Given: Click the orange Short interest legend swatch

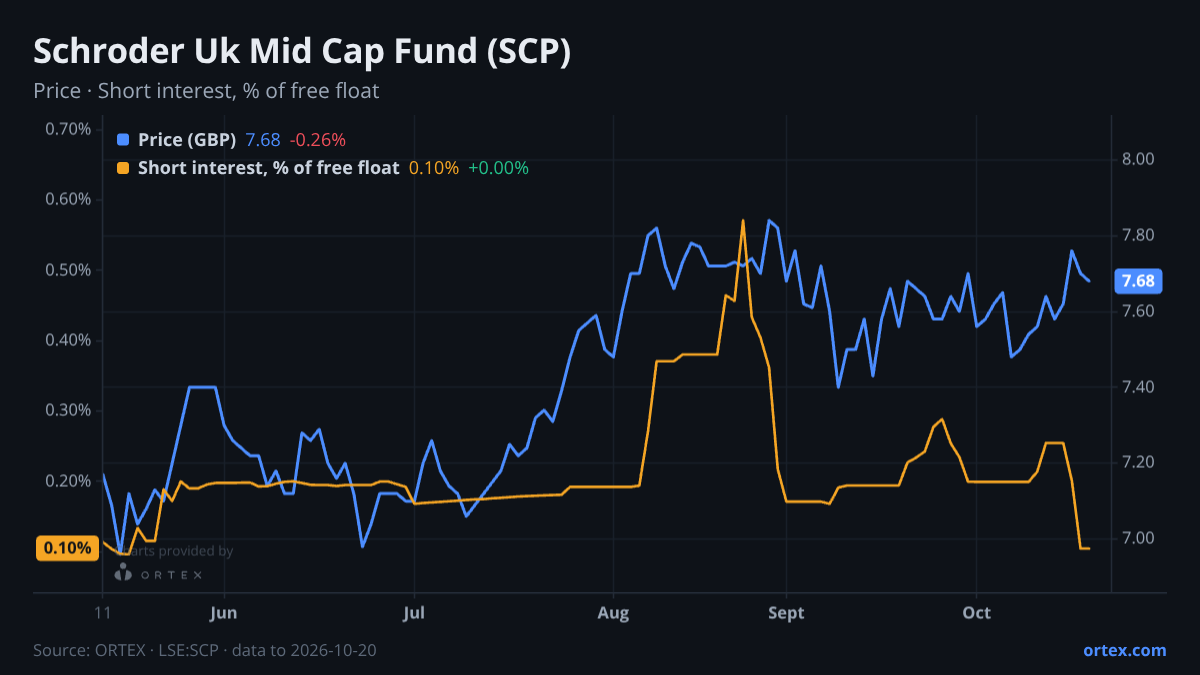Looking at the screenshot, I should tap(123, 168).
